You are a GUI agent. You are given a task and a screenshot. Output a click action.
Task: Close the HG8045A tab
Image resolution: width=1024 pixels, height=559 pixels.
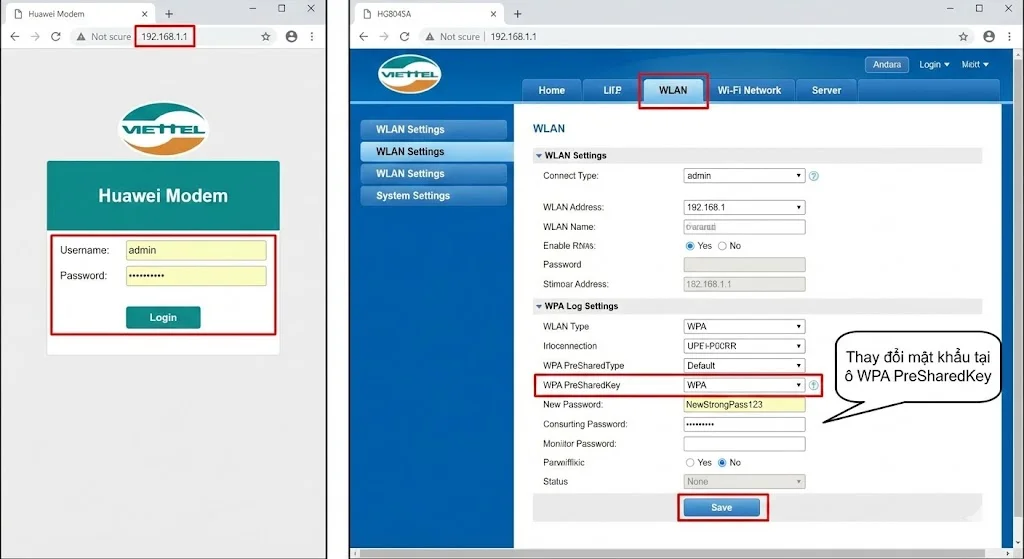click(494, 14)
